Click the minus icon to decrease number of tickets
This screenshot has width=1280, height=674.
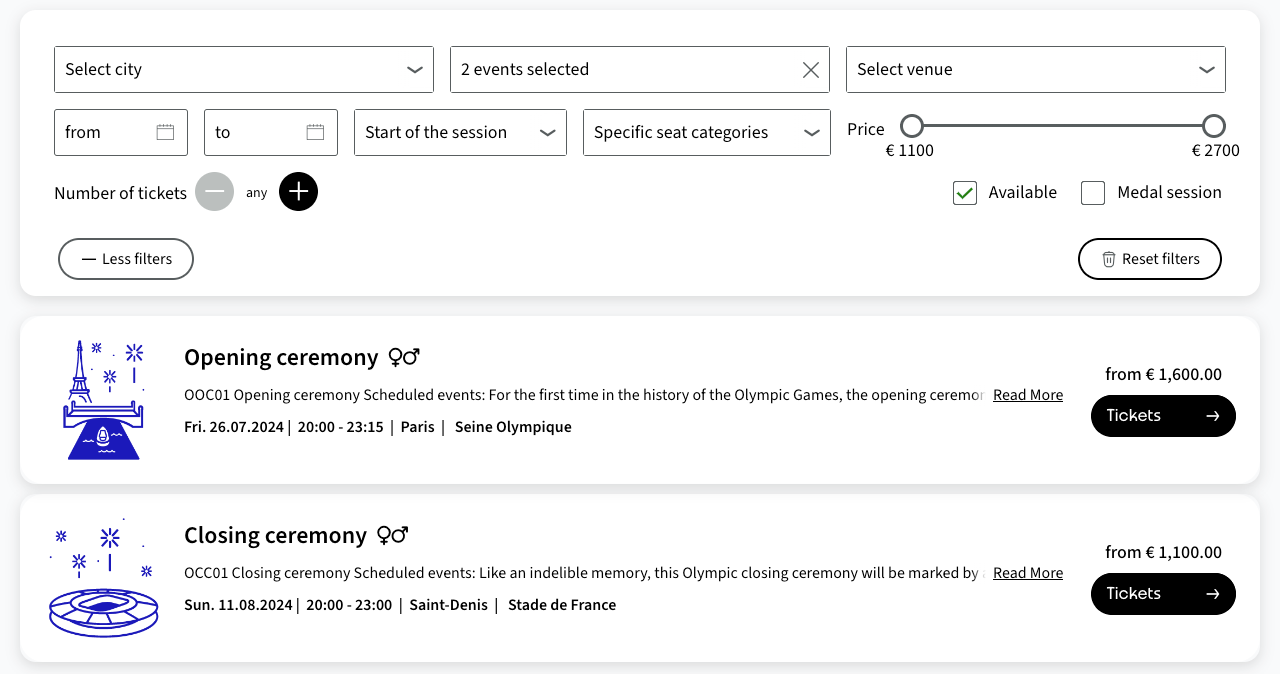click(x=214, y=191)
